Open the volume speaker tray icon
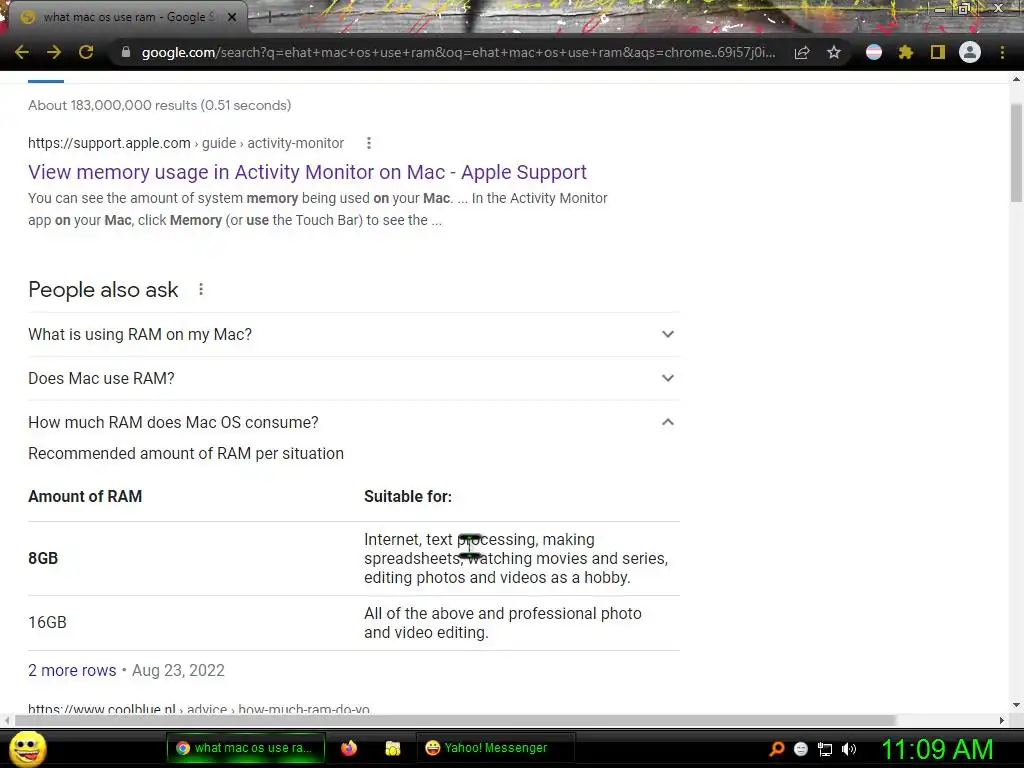 pos(849,749)
